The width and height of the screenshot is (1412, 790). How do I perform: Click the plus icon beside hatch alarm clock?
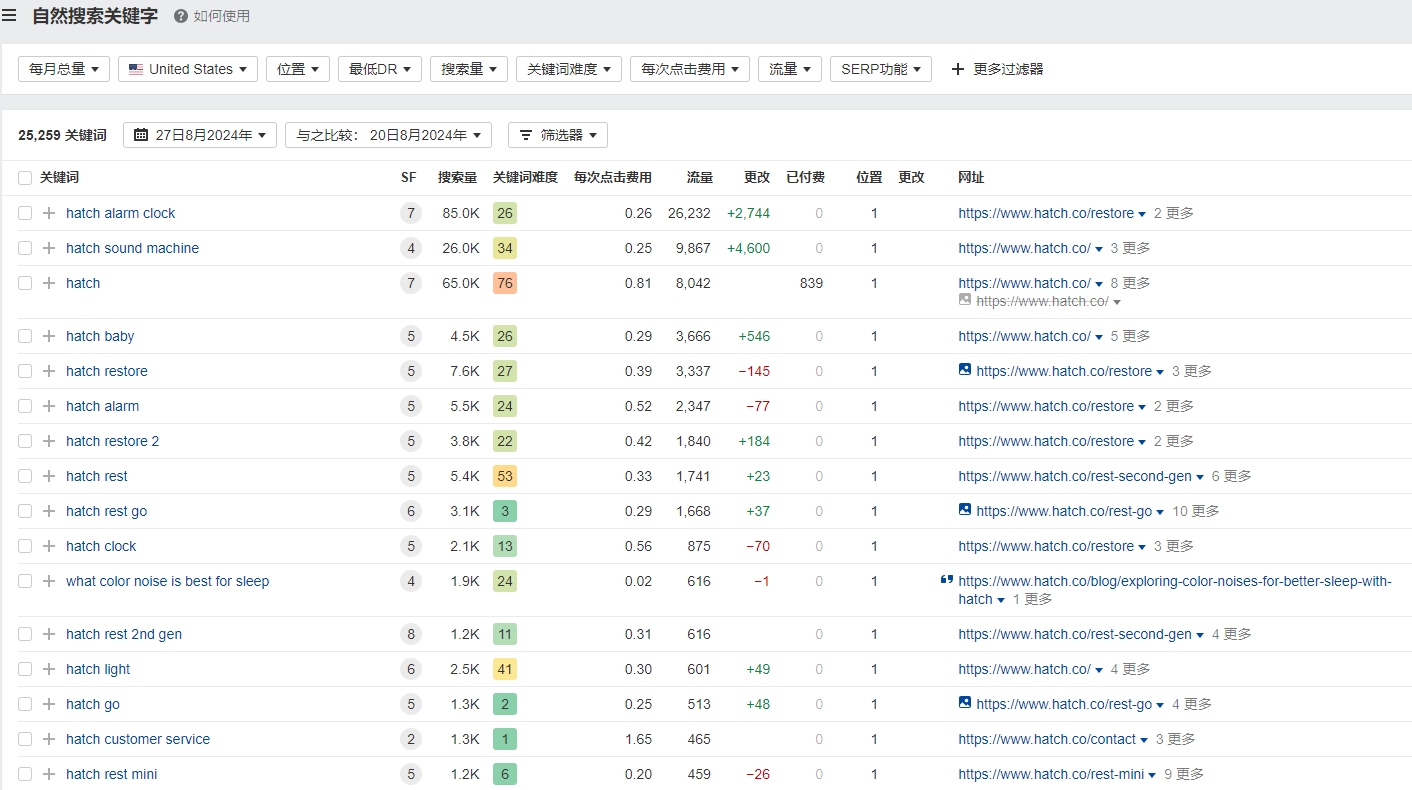[49, 213]
